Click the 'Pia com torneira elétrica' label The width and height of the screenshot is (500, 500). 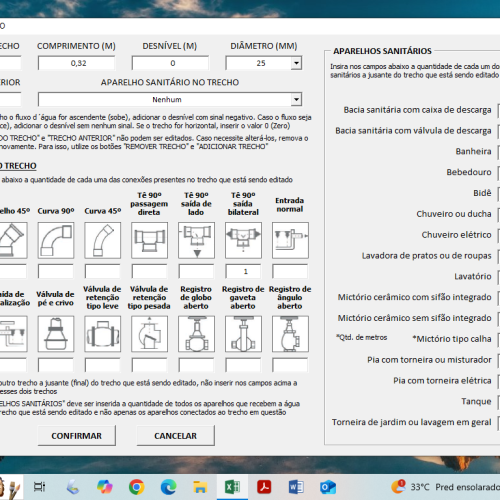pos(442,381)
